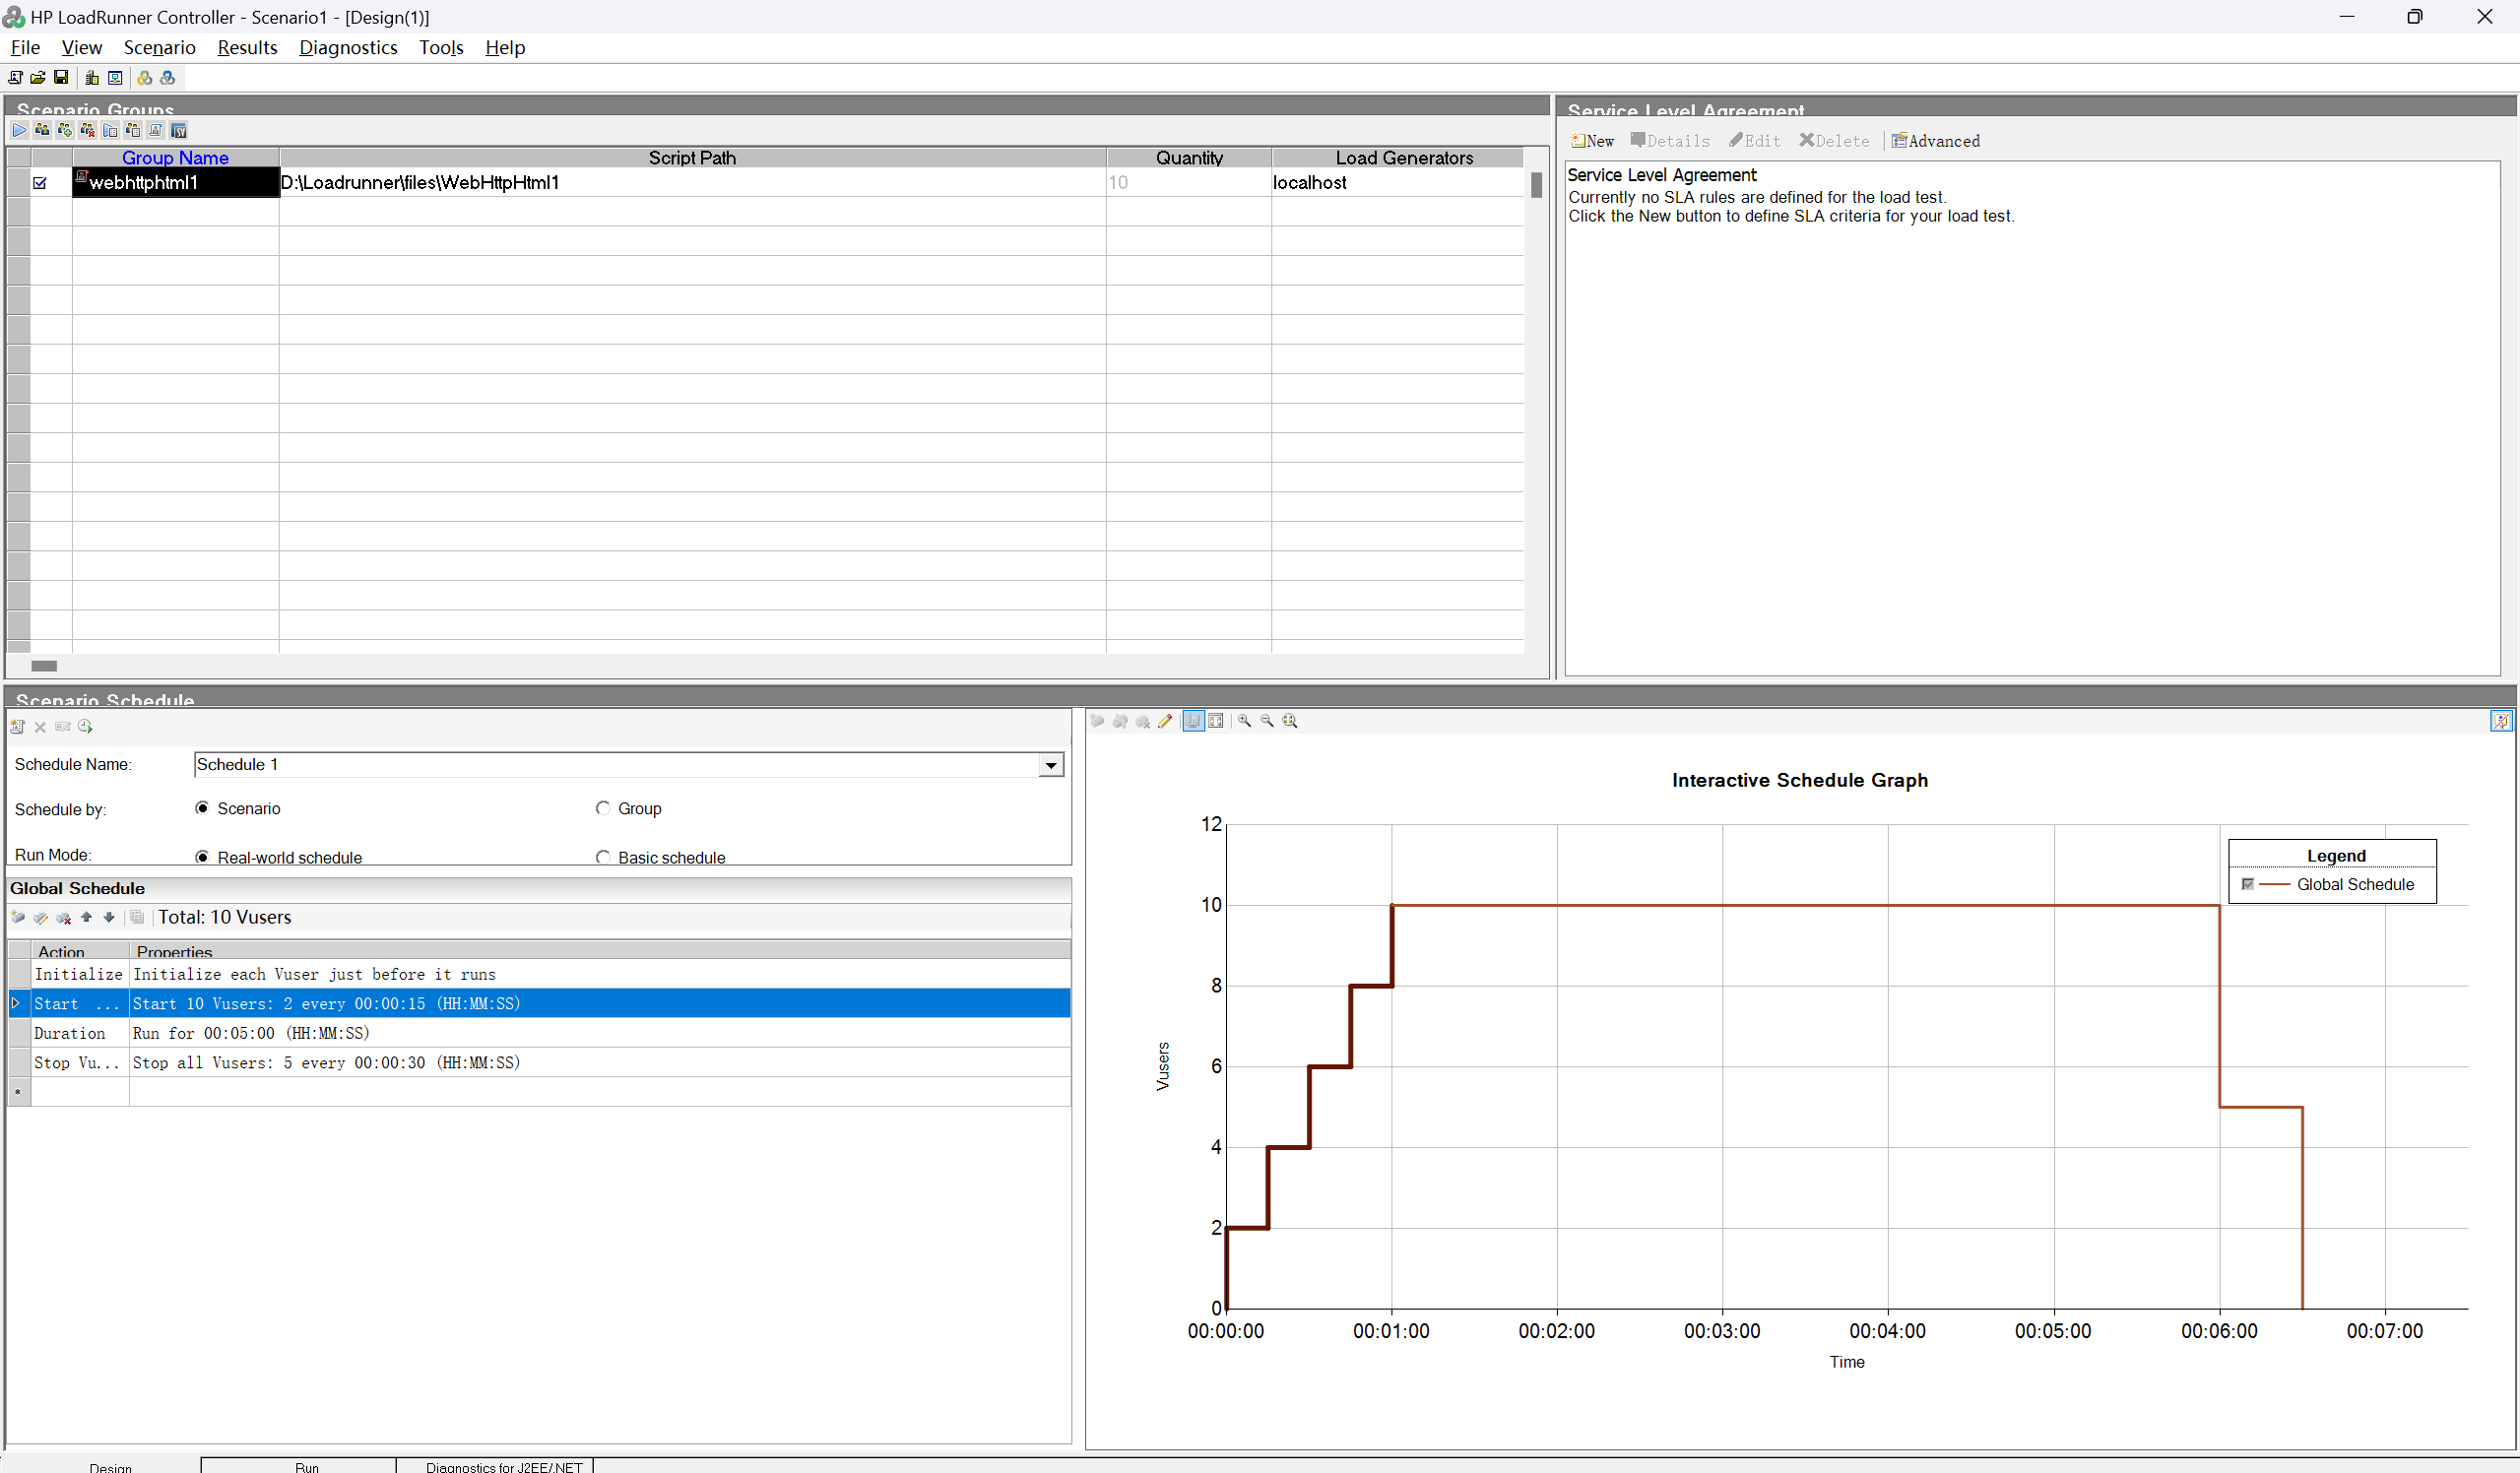
Task: Click the Save Scenario floppy disk icon
Action: point(61,78)
